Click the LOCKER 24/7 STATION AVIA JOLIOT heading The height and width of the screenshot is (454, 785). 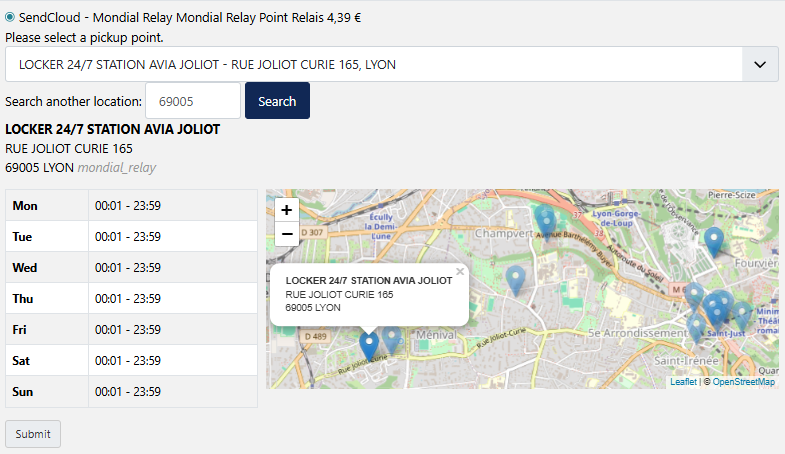112,129
